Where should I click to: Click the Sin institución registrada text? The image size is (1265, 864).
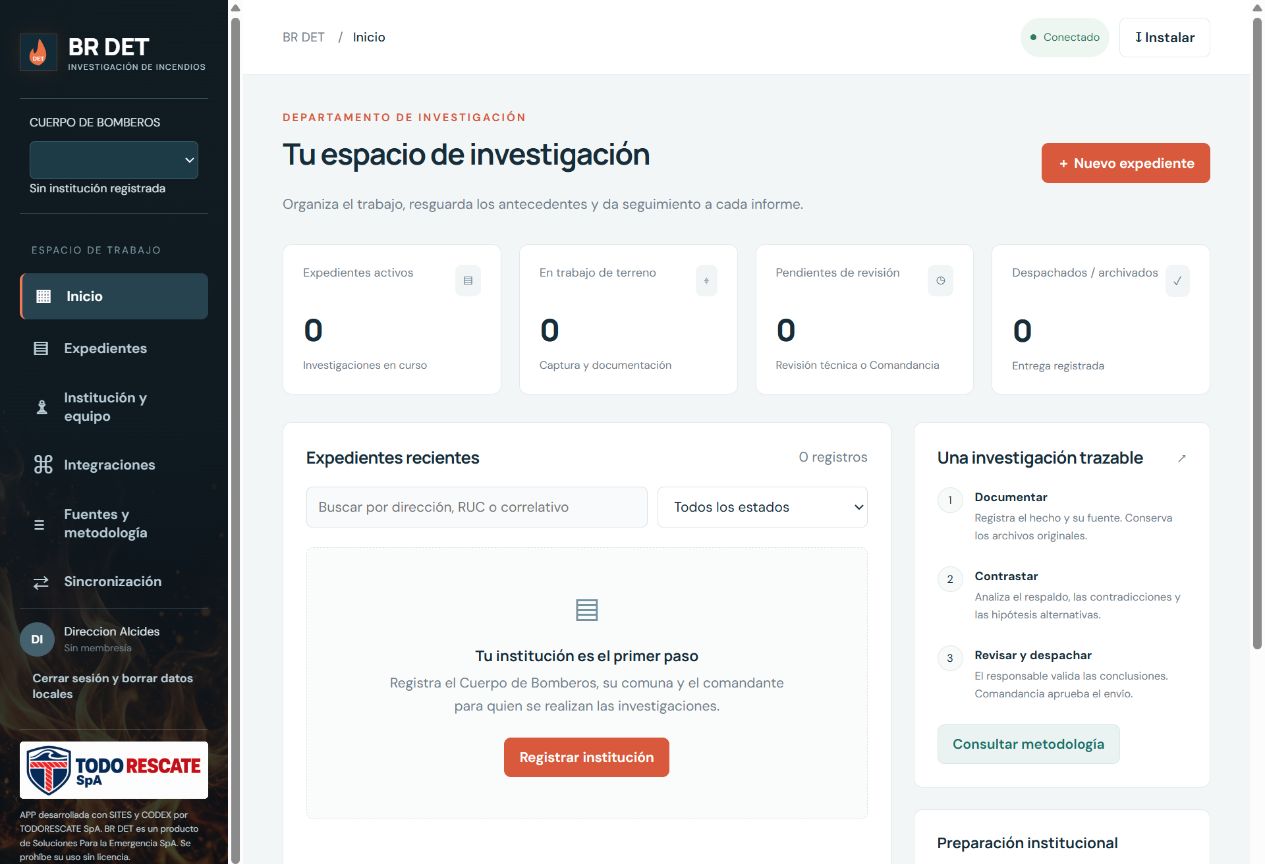click(x=98, y=188)
